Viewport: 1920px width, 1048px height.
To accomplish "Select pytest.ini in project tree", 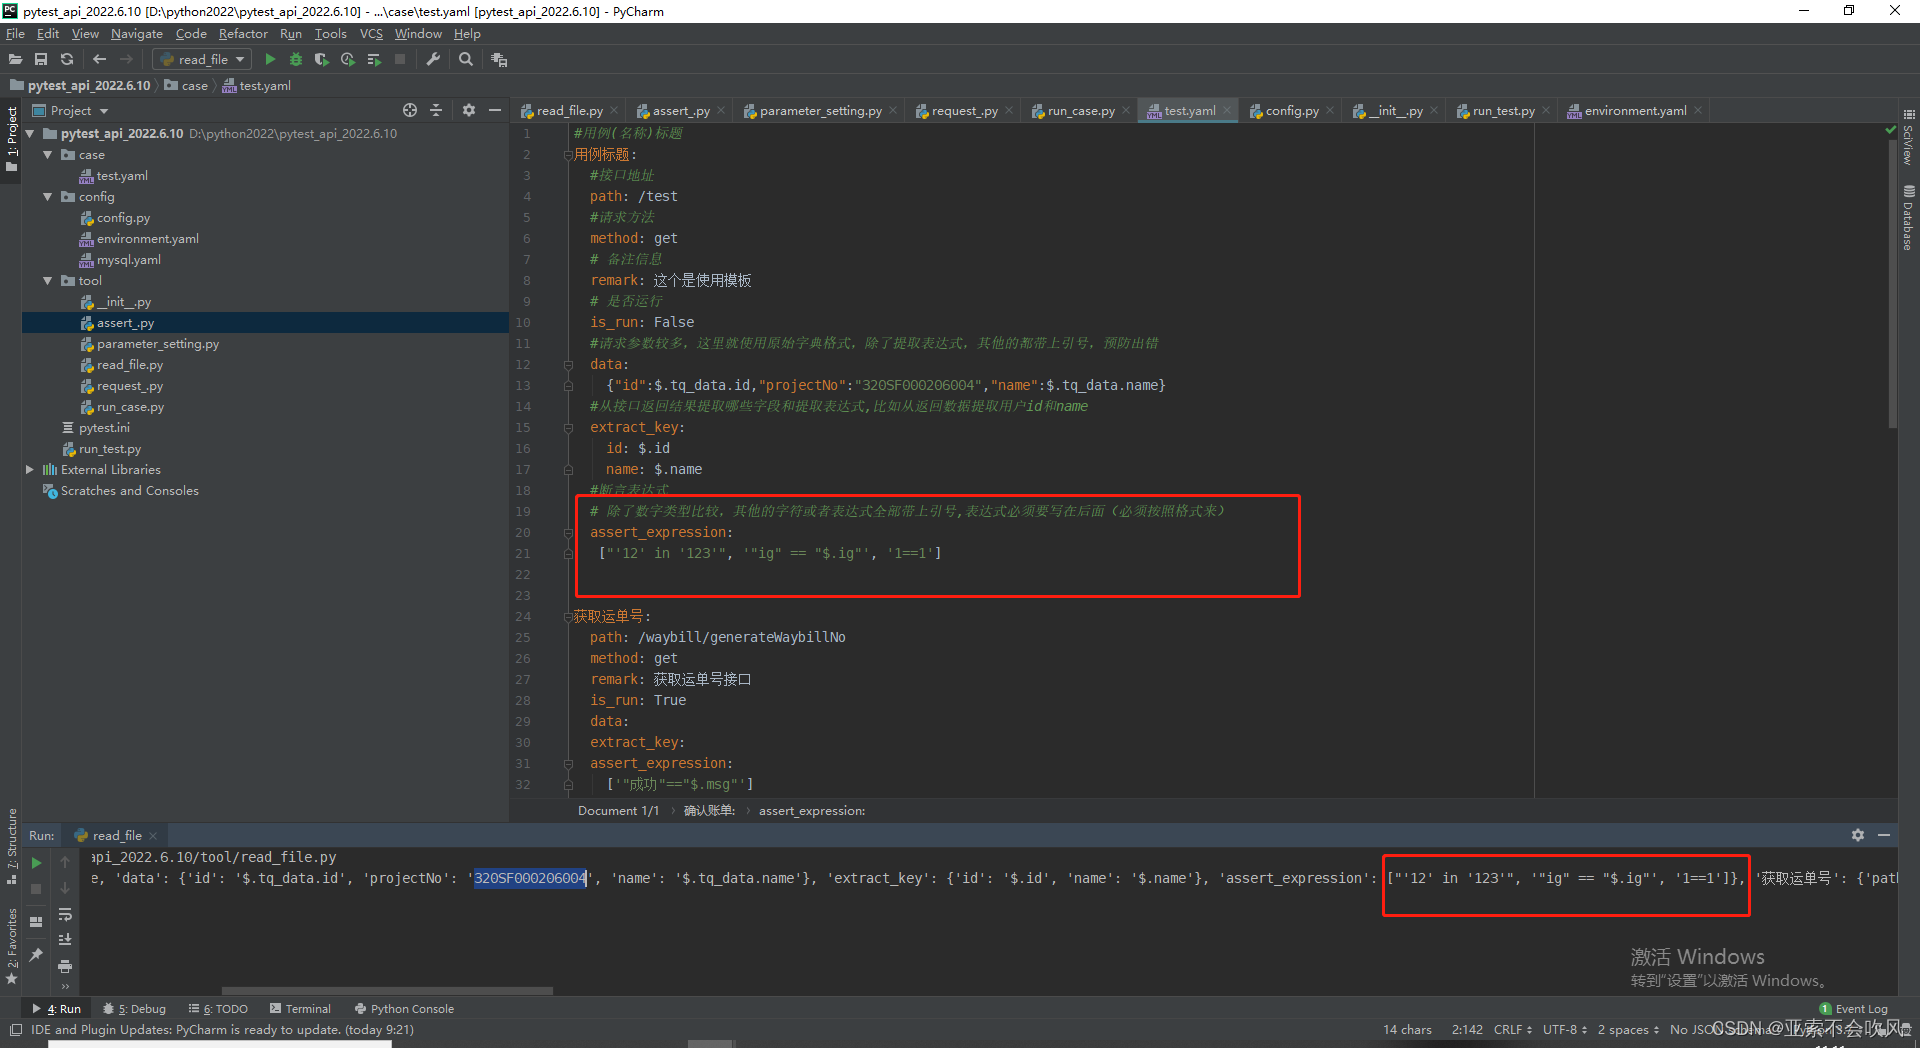I will (104, 428).
